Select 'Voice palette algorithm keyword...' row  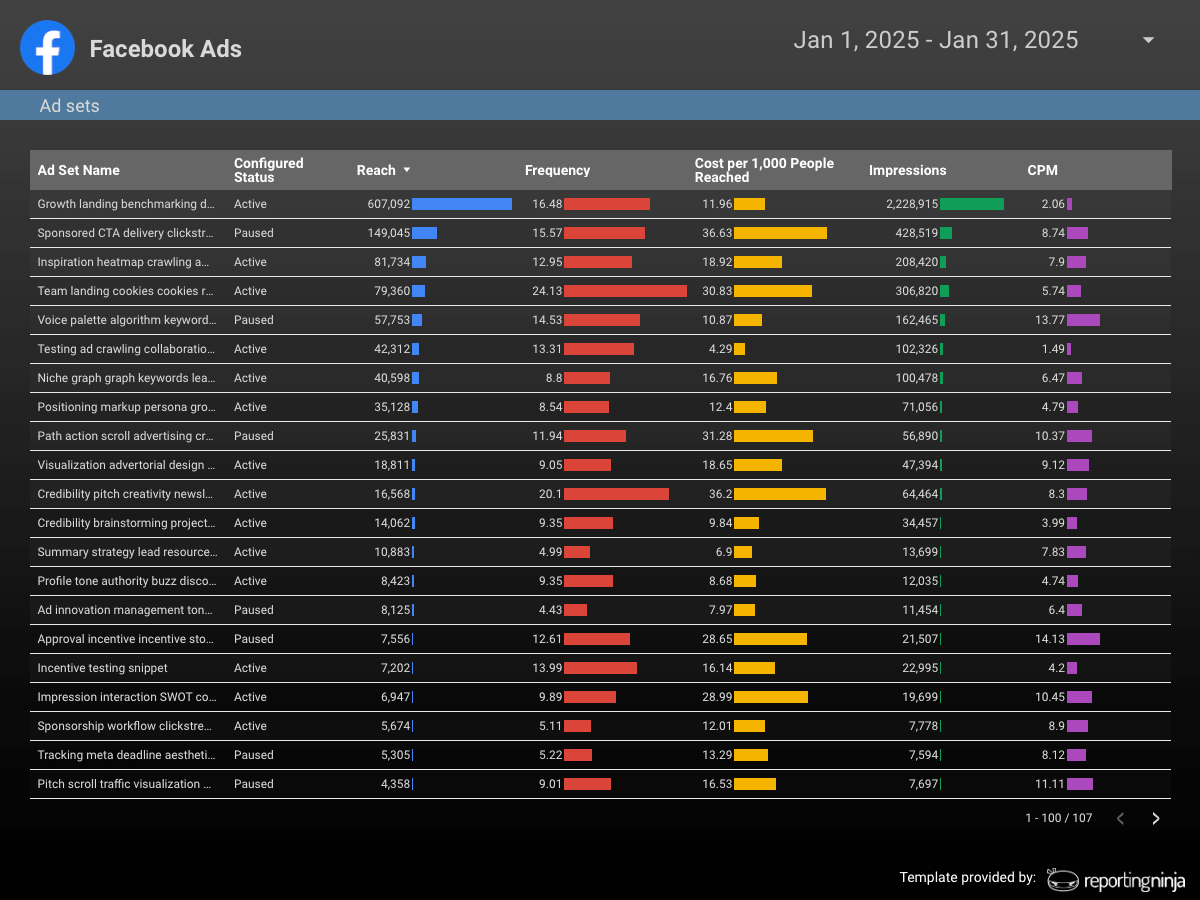point(600,320)
